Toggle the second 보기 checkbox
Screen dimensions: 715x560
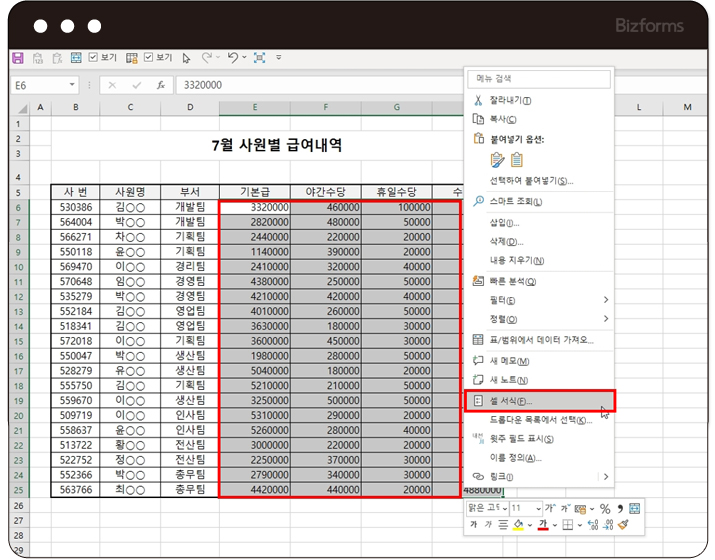pyautogui.click(x=148, y=58)
